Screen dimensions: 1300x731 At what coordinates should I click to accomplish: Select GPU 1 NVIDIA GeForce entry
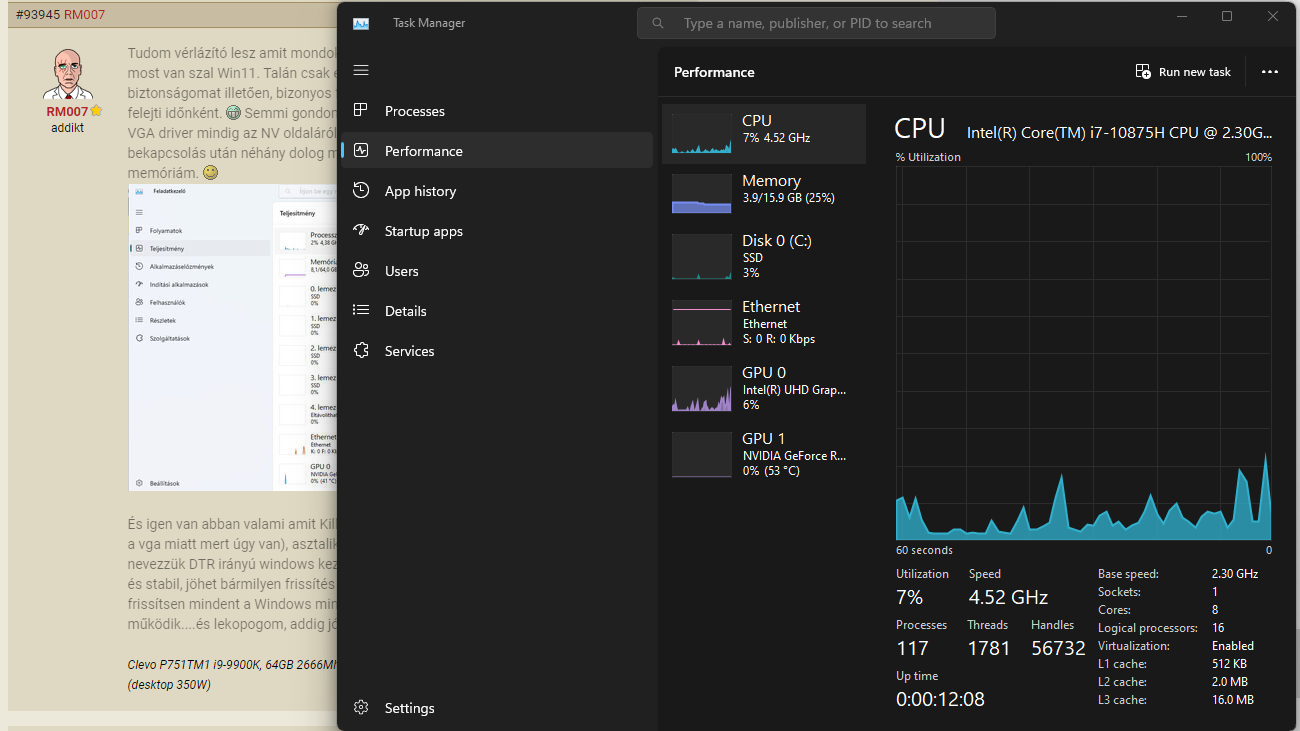coord(764,454)
